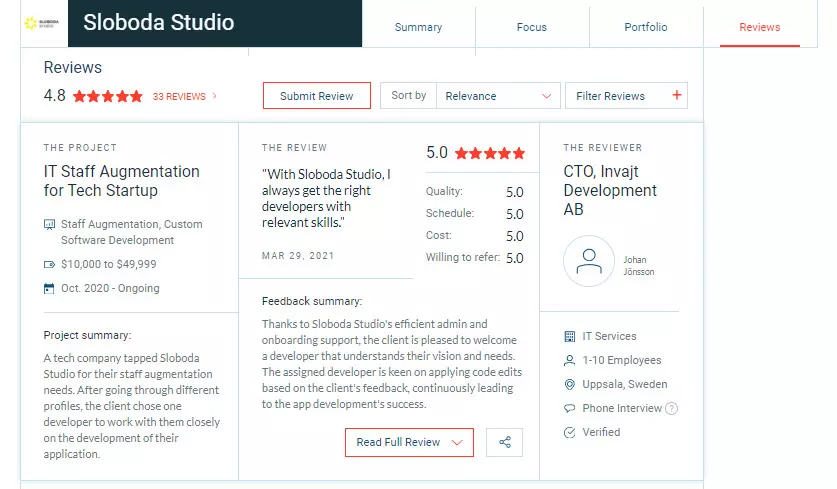The width and height of the screenshot is (837, 489).
Task: Click the IT Services industry text
Action: (609, 336)
